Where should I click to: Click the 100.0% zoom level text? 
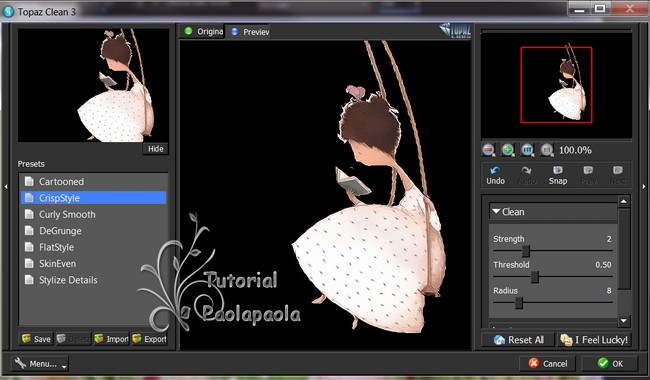(x=575, y=150)
